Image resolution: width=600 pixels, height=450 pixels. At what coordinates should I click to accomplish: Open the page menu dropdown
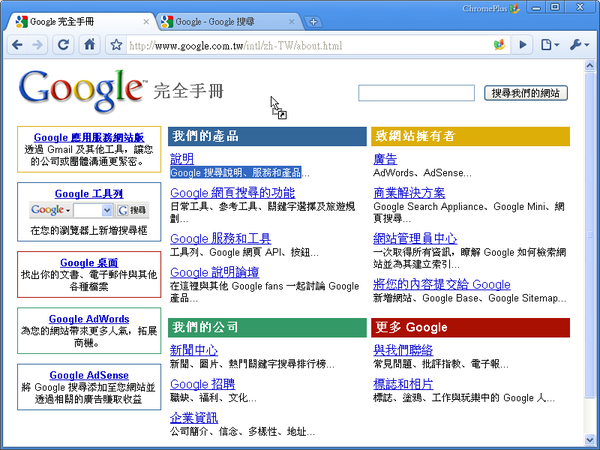click(x=550, y=45)
